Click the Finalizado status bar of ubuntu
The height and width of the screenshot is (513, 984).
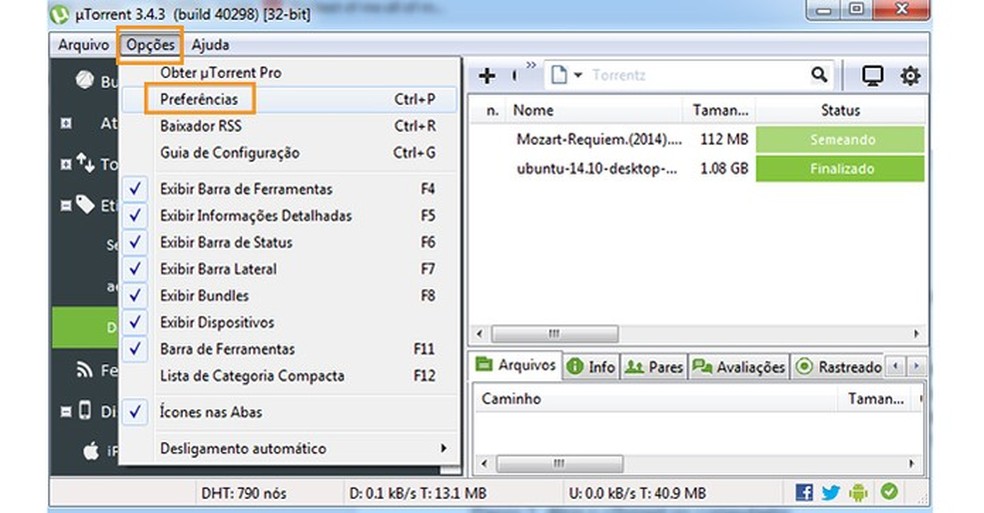pos(840,169)
